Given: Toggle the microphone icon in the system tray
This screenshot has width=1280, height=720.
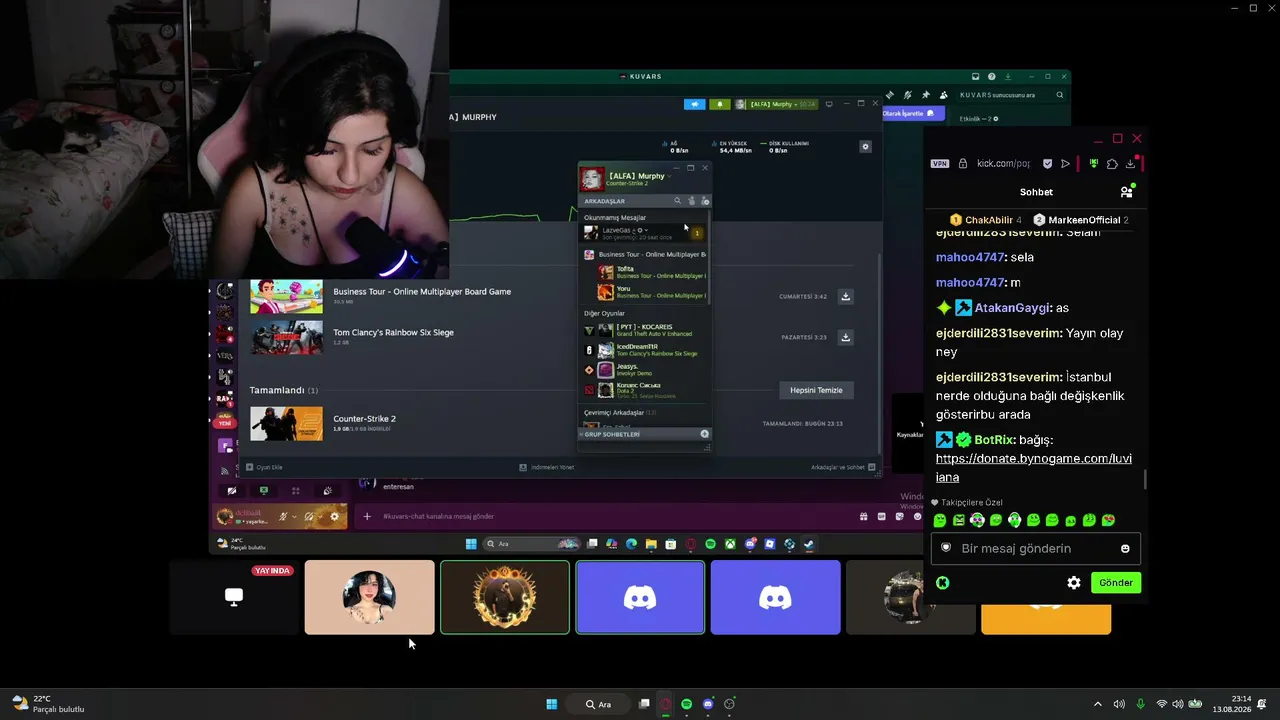Looking at the screenshot, I should point(1140,704).
